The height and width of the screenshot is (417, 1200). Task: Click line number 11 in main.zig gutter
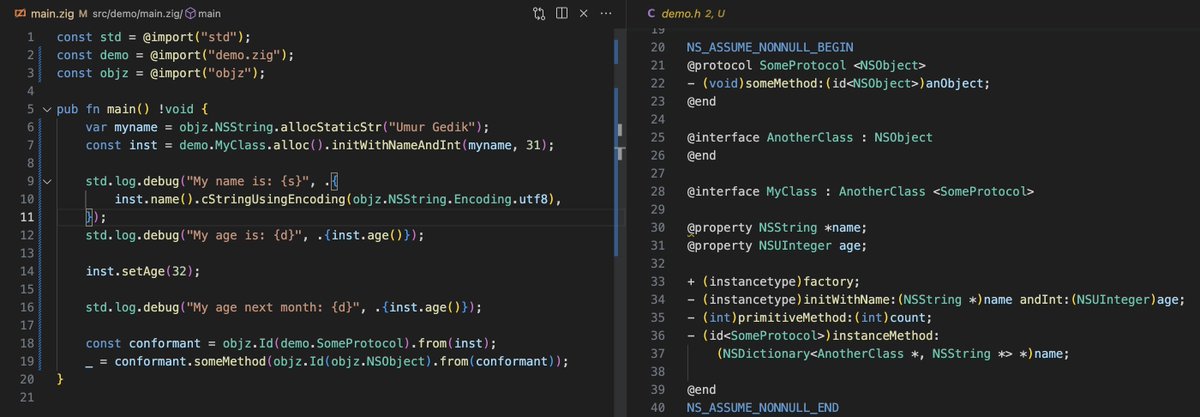pos(29,217)
